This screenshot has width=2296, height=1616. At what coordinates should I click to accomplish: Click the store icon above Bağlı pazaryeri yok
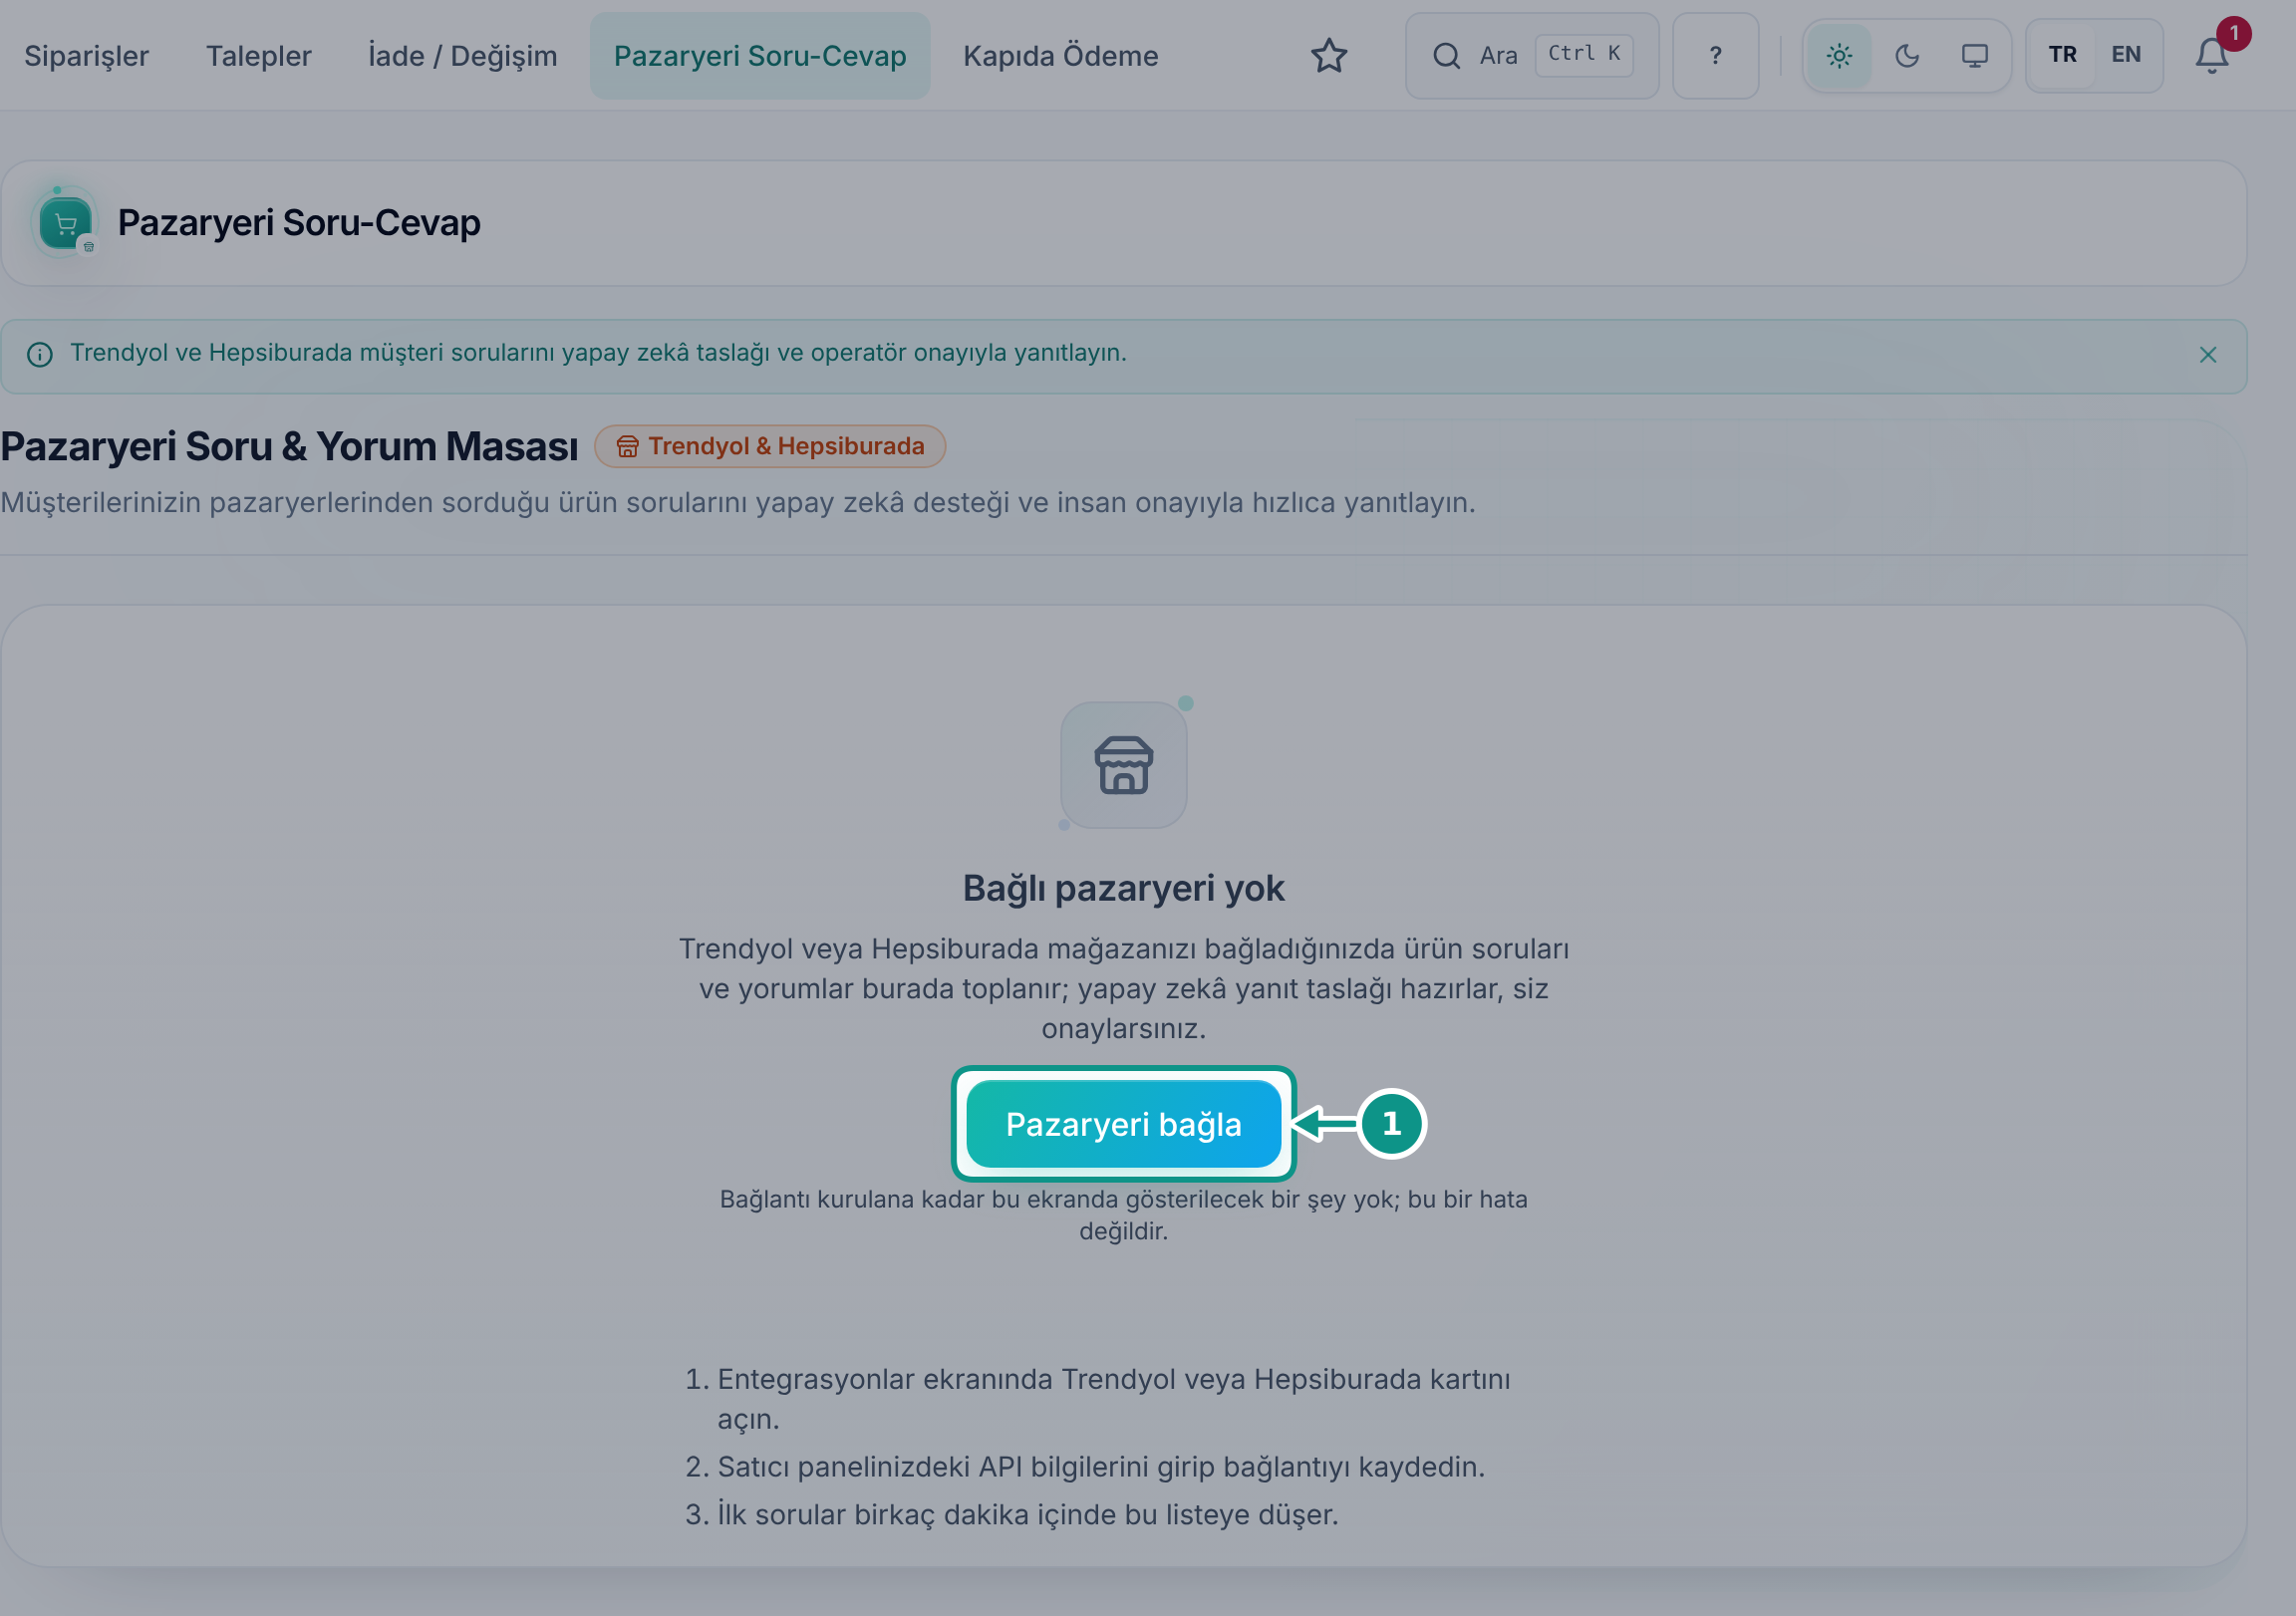click(x=1123, y=765)
